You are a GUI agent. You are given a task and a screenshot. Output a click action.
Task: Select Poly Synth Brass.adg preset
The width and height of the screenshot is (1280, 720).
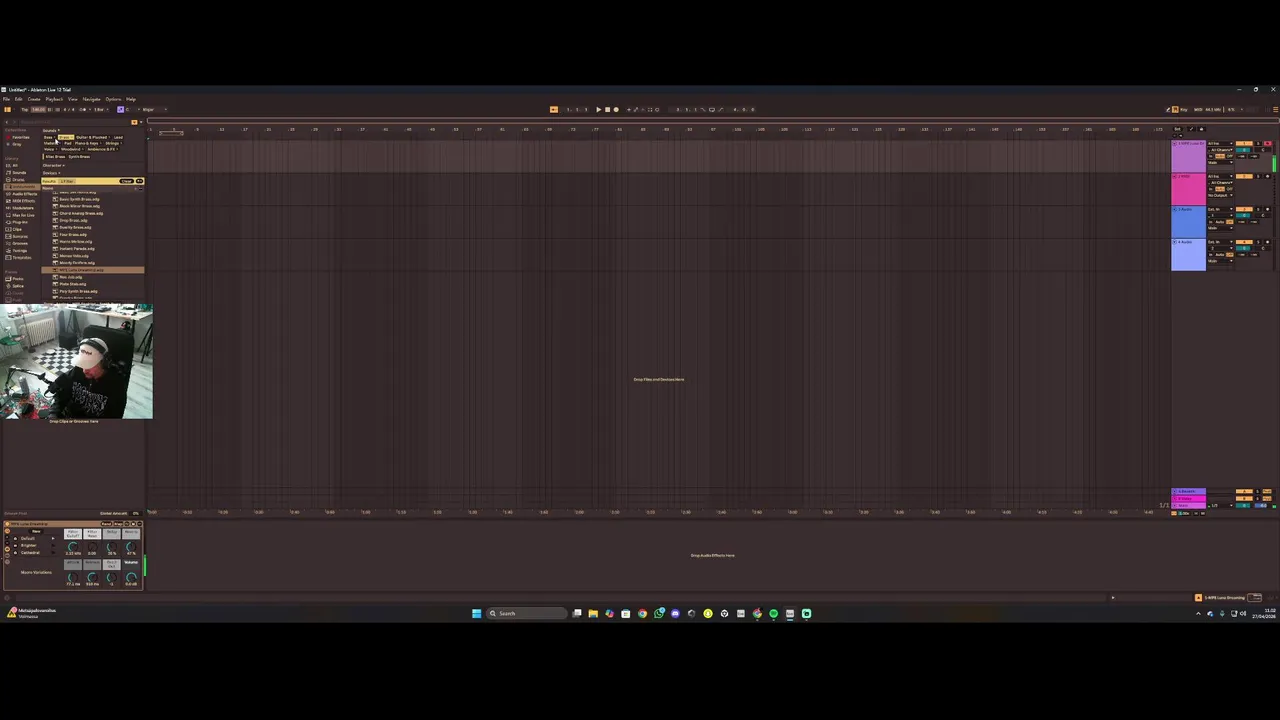[76, 291]
